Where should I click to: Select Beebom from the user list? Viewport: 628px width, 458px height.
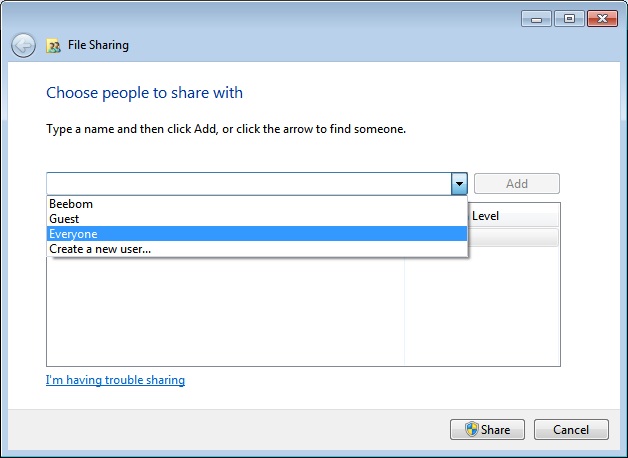(x=70, y=204)
